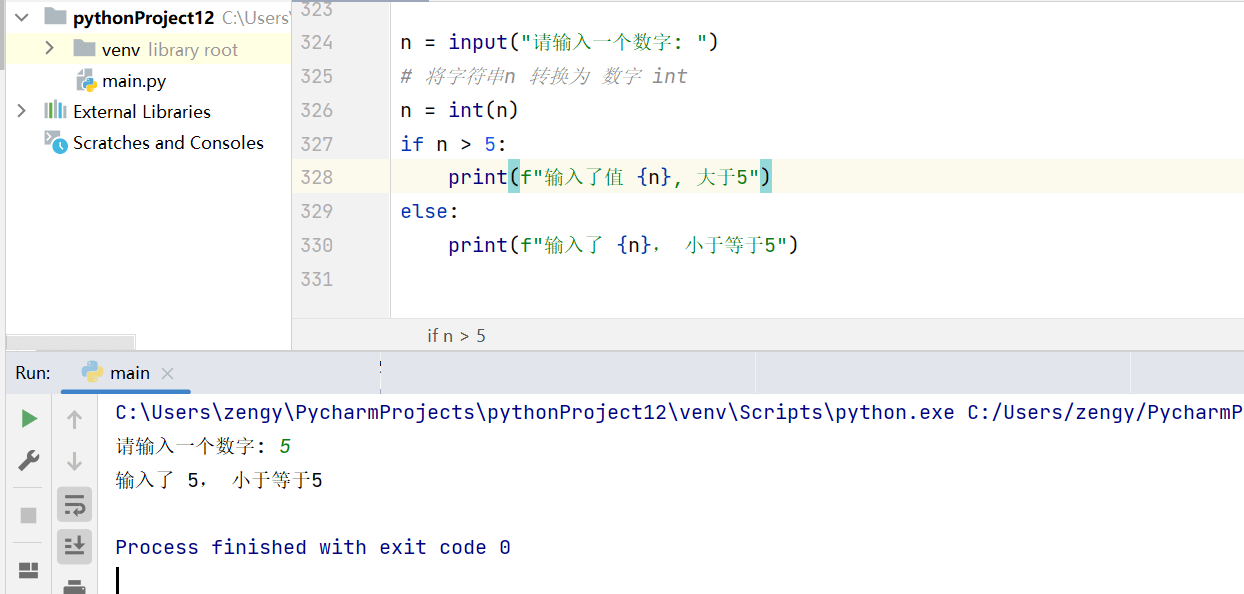The image size is (1244, 594).
Task: Click the restore layout icon
Action: click(29, 570)
